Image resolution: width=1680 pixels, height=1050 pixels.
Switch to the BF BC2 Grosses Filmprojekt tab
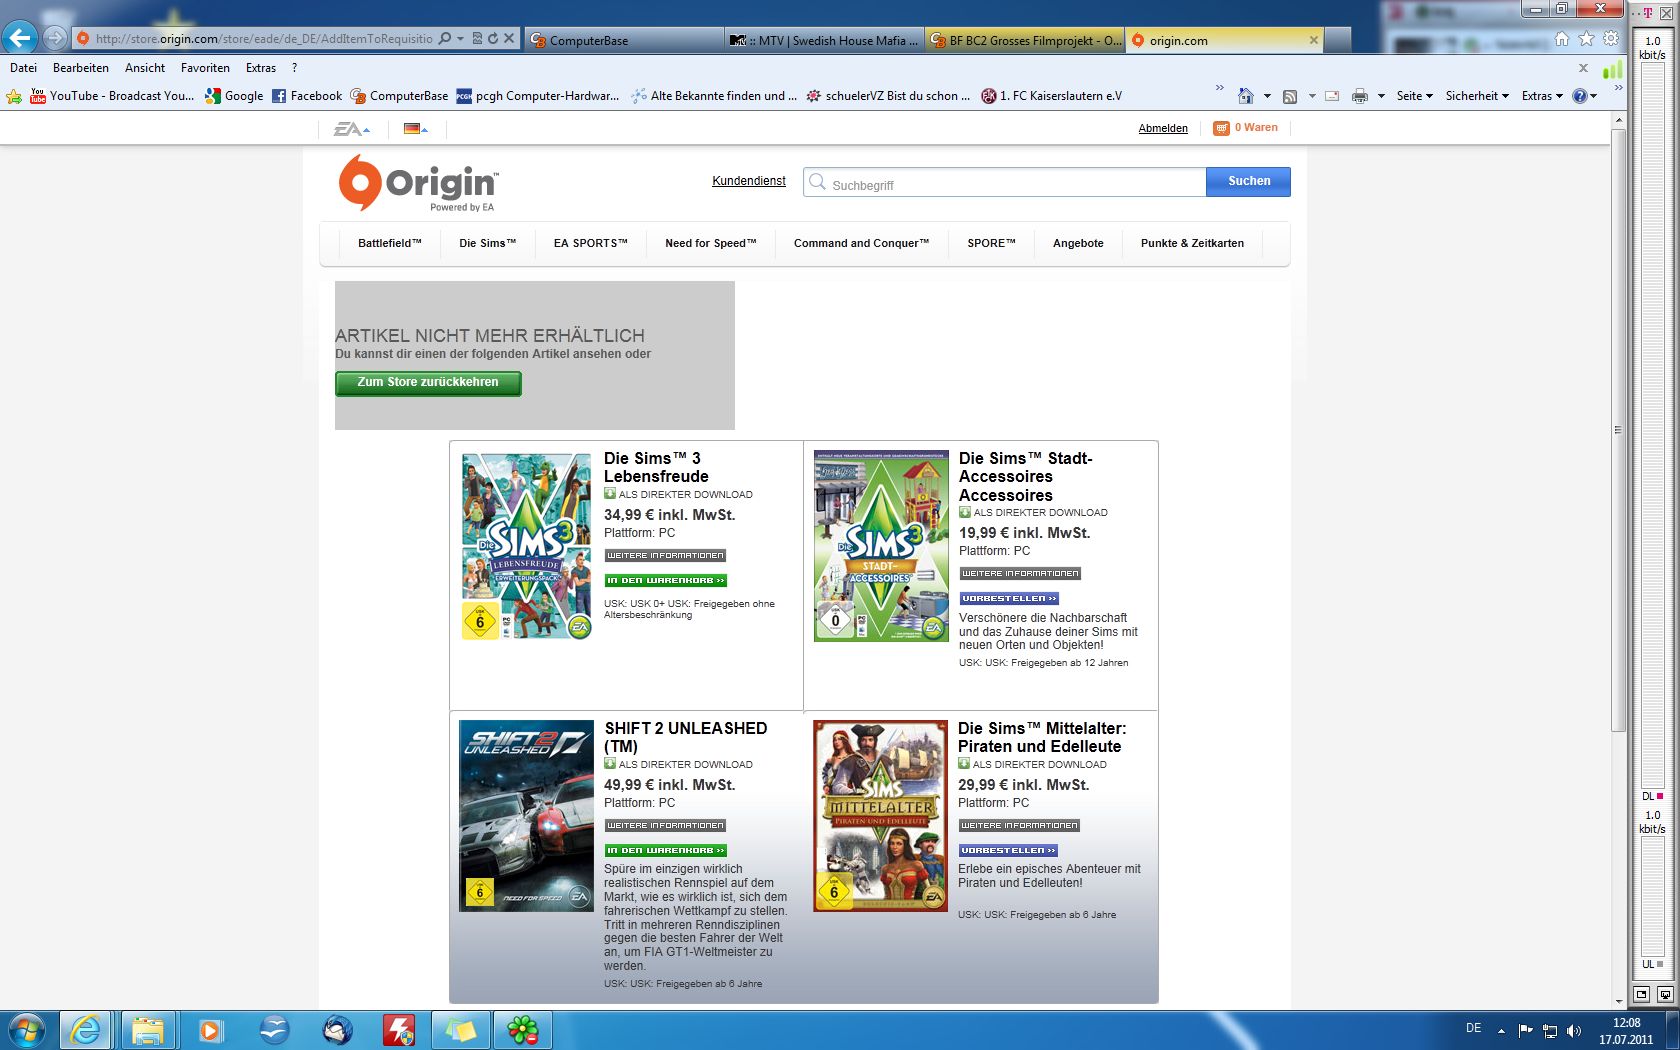(1025, 40)
